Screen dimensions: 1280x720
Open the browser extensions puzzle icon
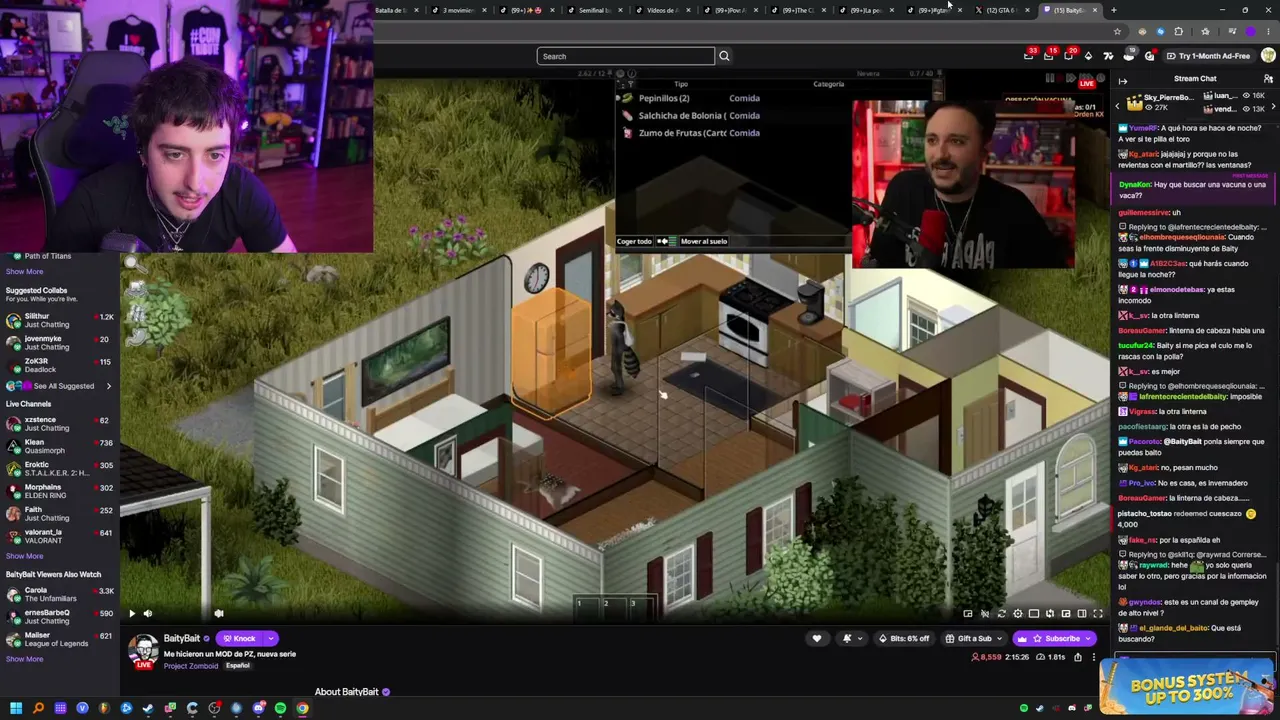coord(1178,32)
